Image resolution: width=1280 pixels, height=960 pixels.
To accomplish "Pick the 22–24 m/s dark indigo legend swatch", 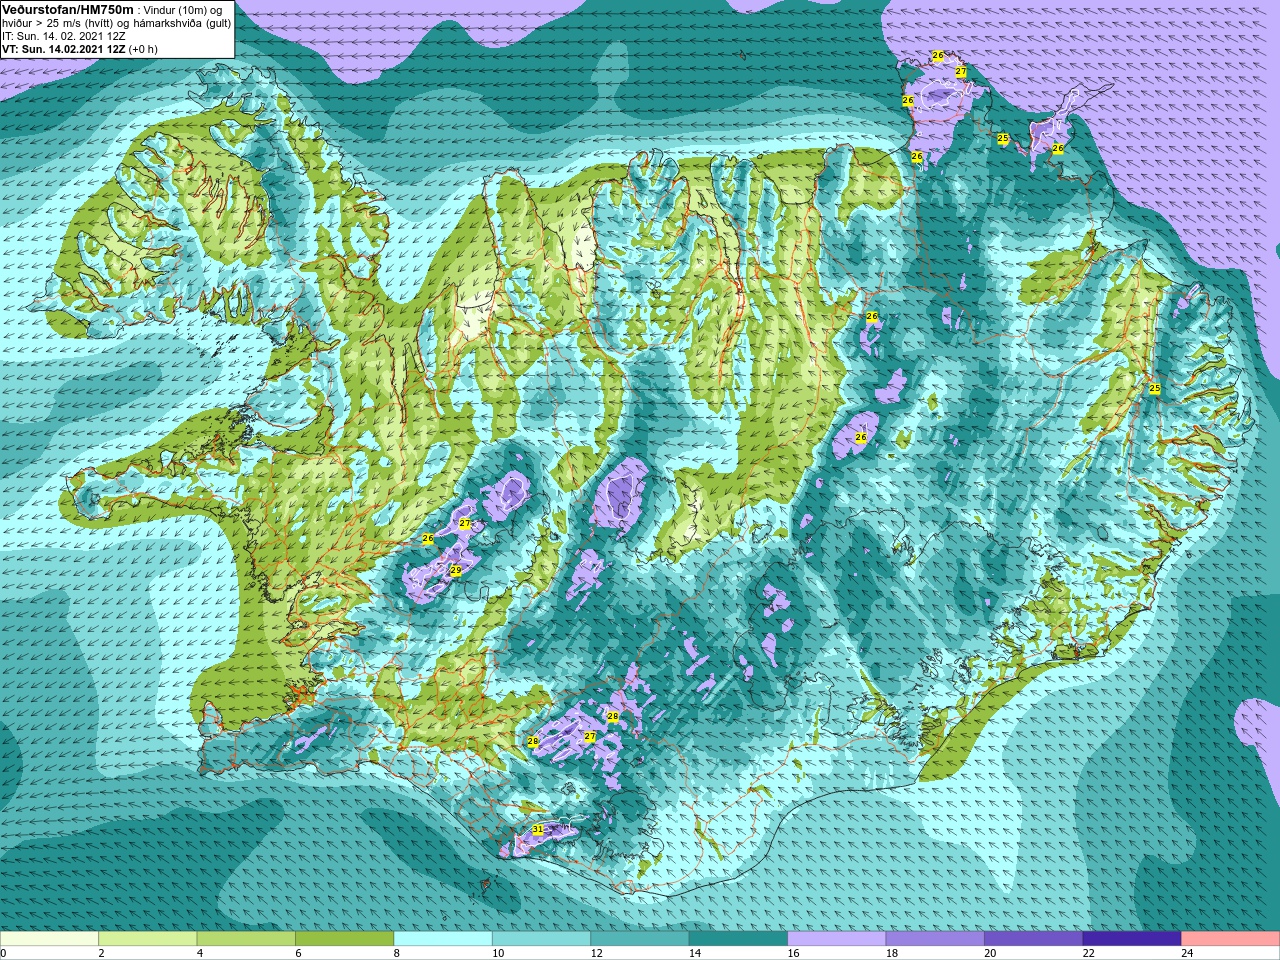I will (x=1132, y=939).
